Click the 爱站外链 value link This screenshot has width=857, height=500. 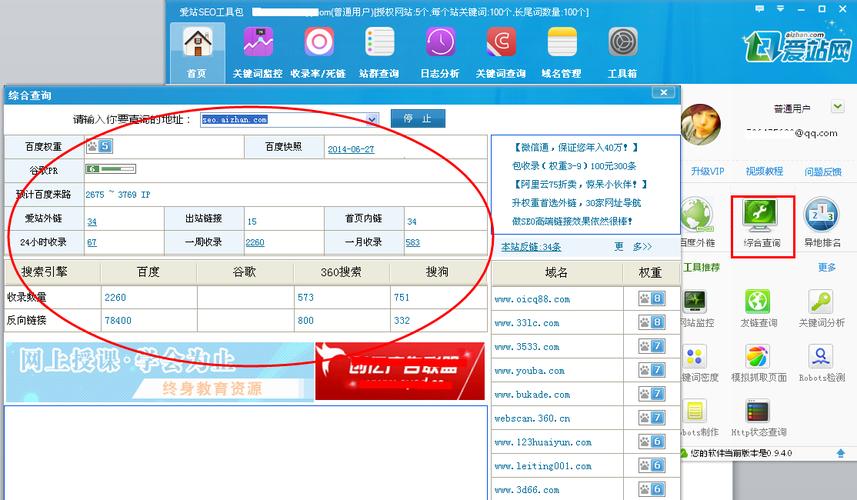(92, 222)
